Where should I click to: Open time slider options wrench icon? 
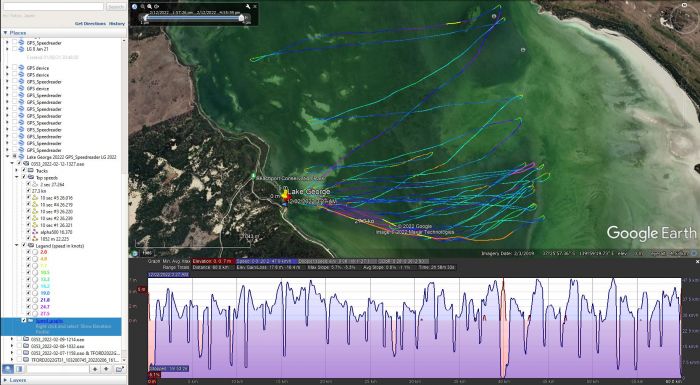(x=248, y=7)
